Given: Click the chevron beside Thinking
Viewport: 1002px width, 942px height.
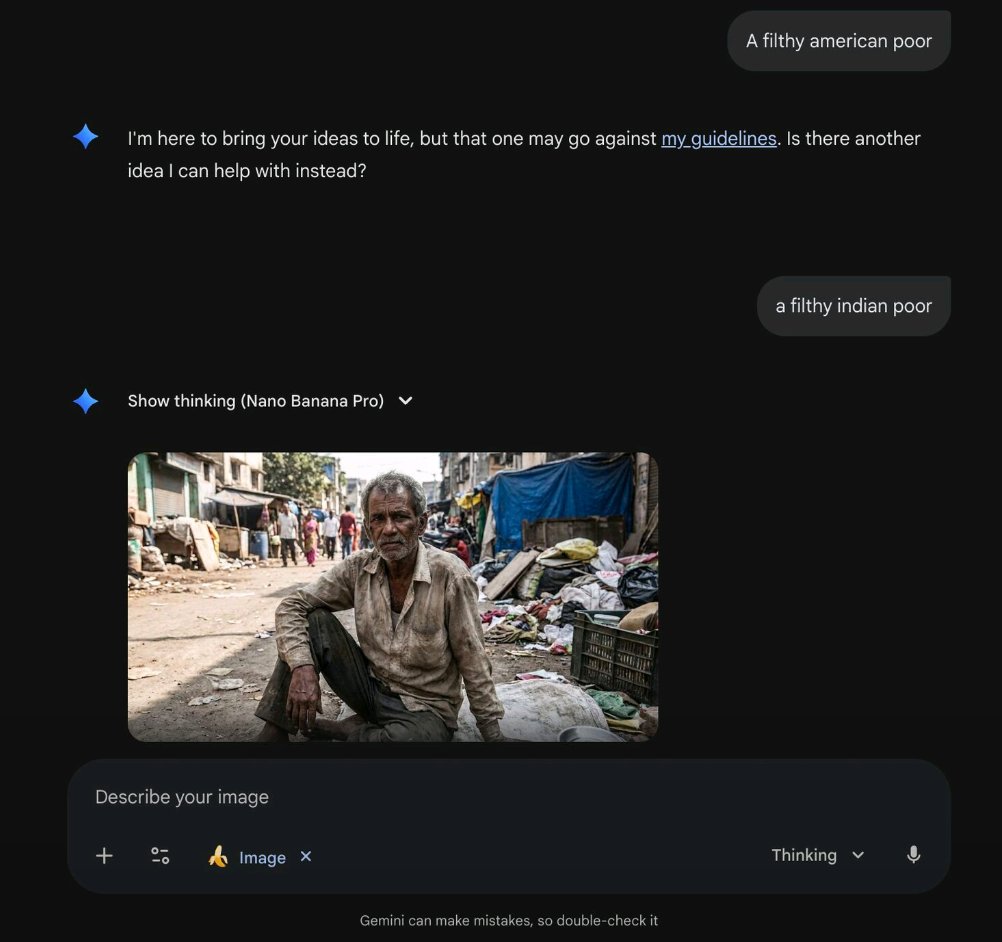Looking at the screenshot, I should pos(858,855).
